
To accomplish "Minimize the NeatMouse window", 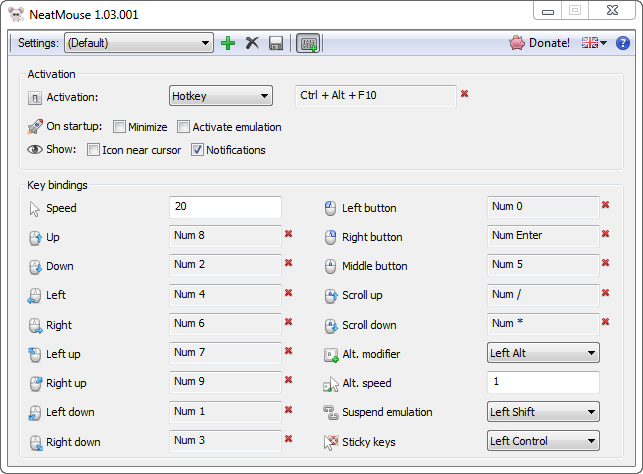I will [x=548, y=11].
